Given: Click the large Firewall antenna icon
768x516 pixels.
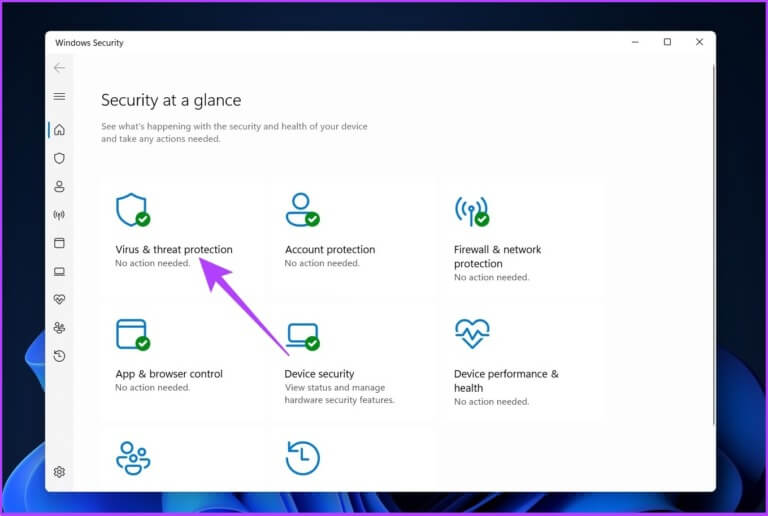Looking at the screenshot, I should [x=472, y=211].
